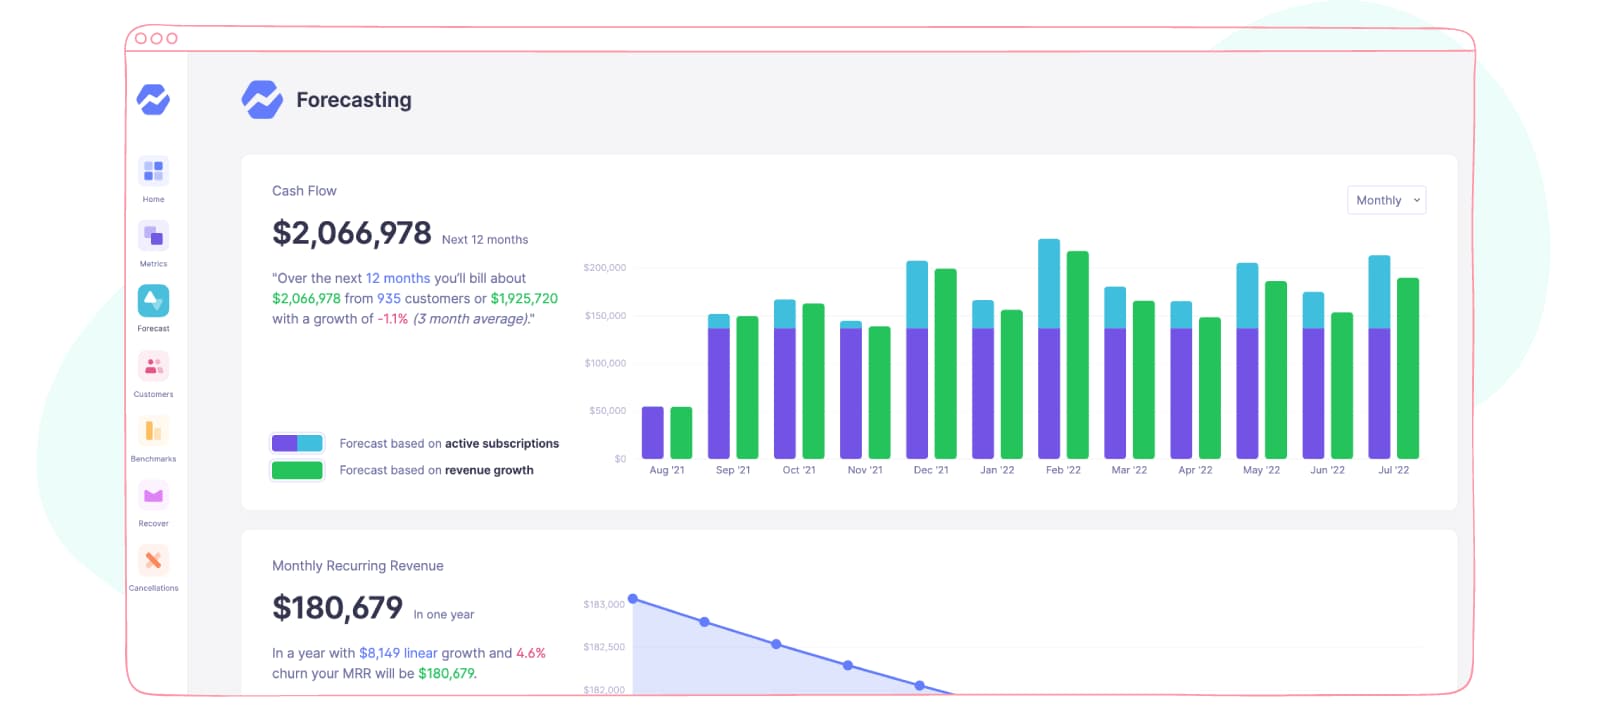Viewport: 1600px width, 720px height.
Task: Click the '12 months' link in the summary
Action: (x=398, y=278)
